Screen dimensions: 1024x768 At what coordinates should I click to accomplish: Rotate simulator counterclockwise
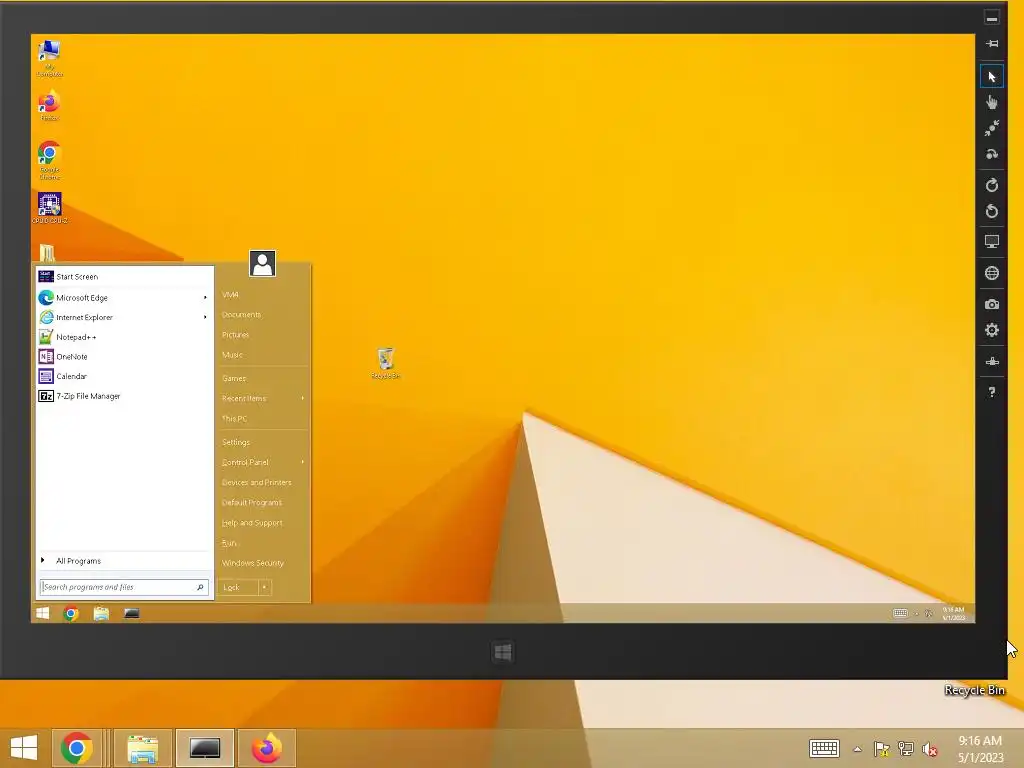tap(991, 211)
